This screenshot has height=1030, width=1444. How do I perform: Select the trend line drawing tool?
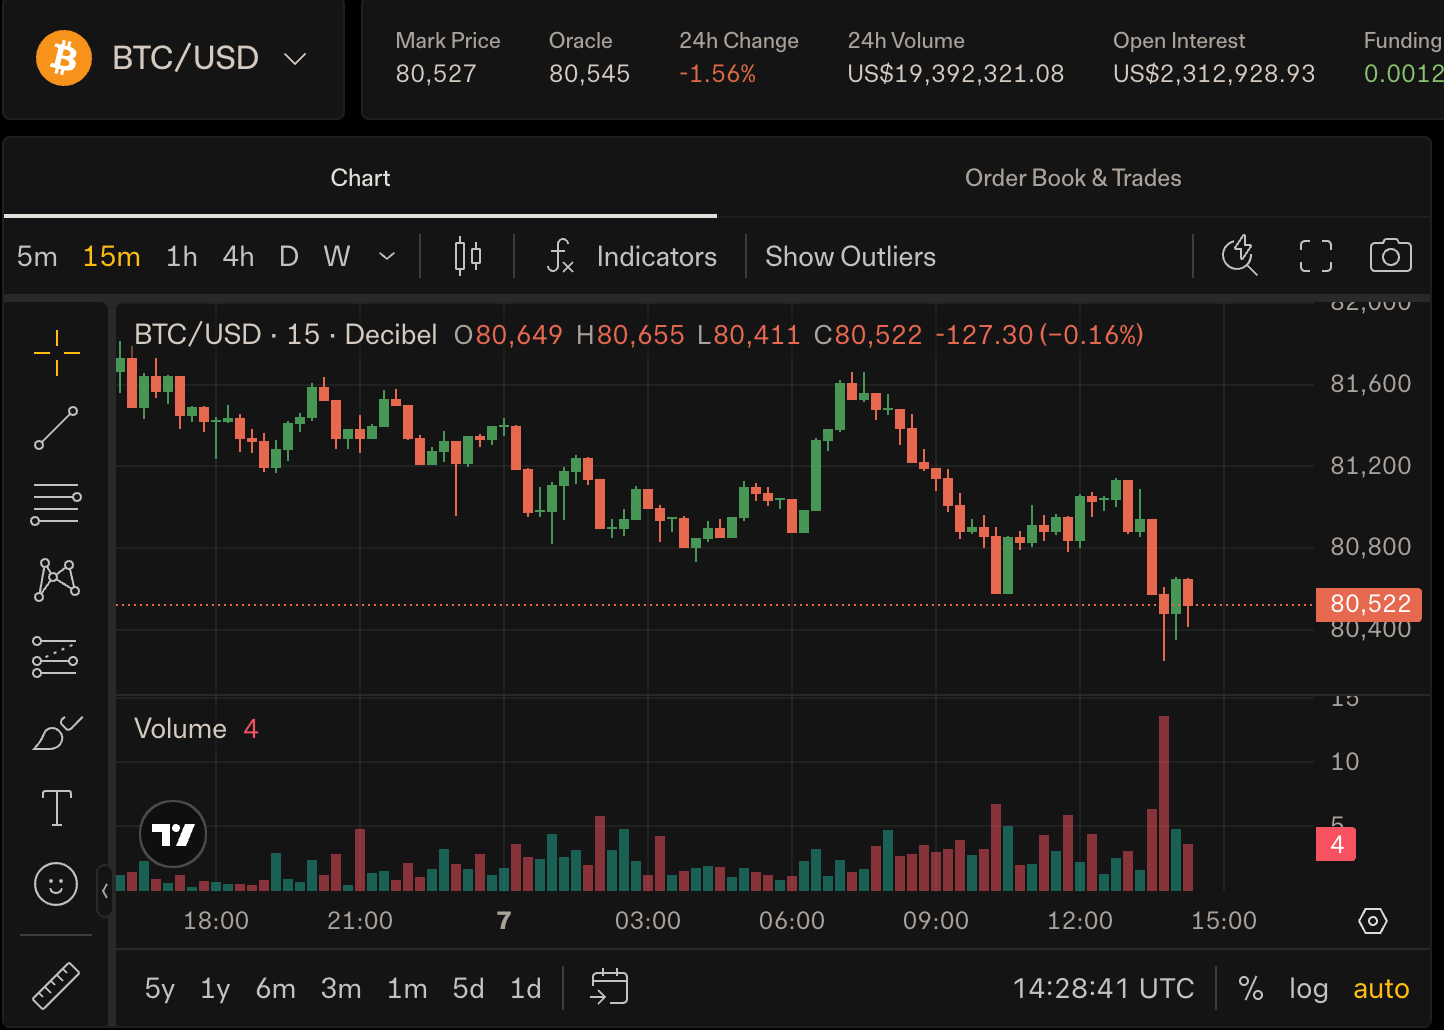57,428
